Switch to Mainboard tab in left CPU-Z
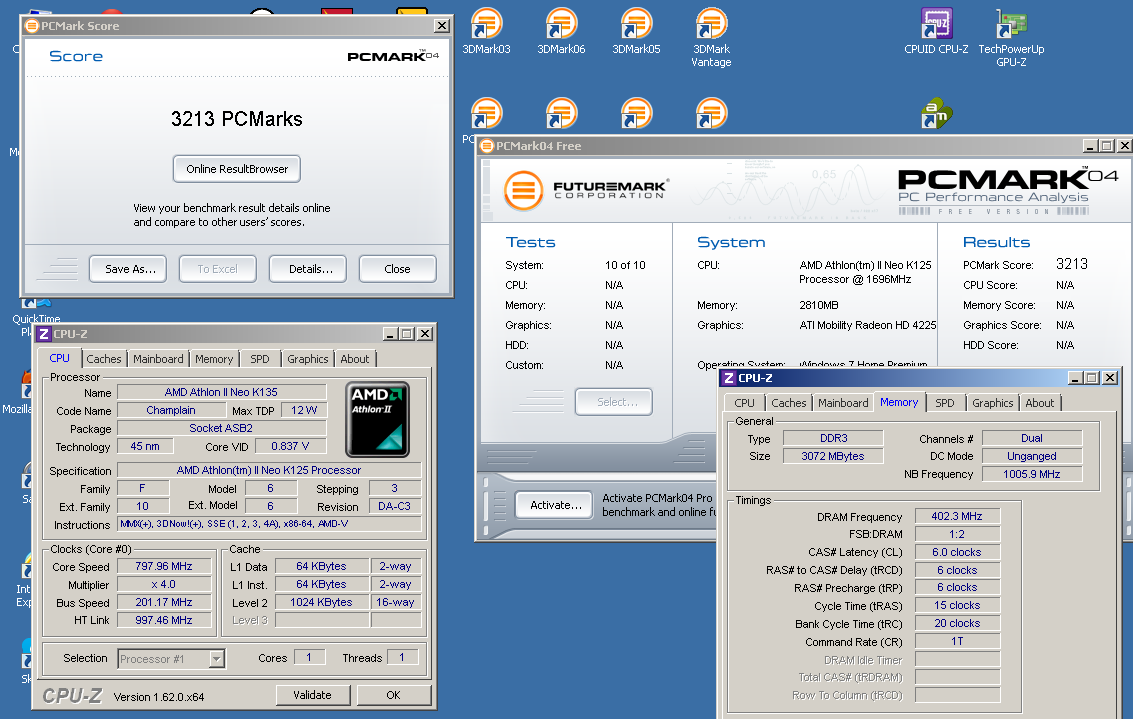The image size is (1133, 719). coord(158,359)
